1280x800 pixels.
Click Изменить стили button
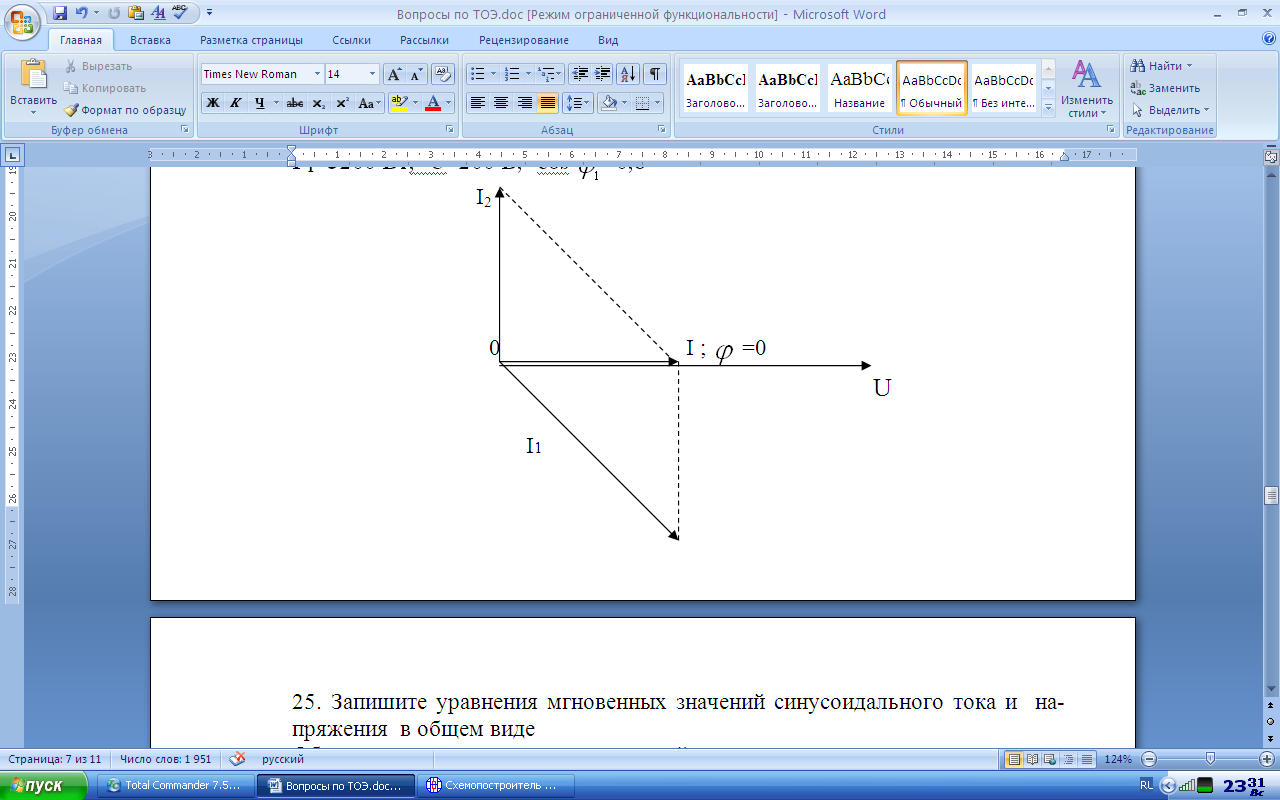1087,88
